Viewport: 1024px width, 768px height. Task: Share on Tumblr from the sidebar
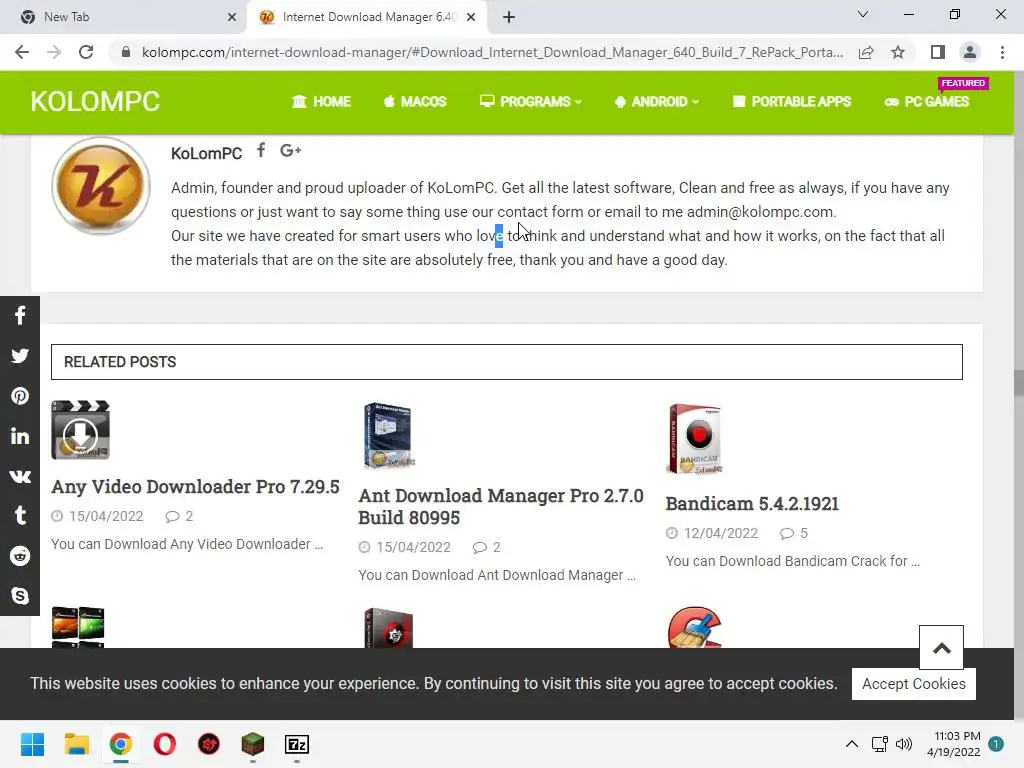tap(20, 516)
